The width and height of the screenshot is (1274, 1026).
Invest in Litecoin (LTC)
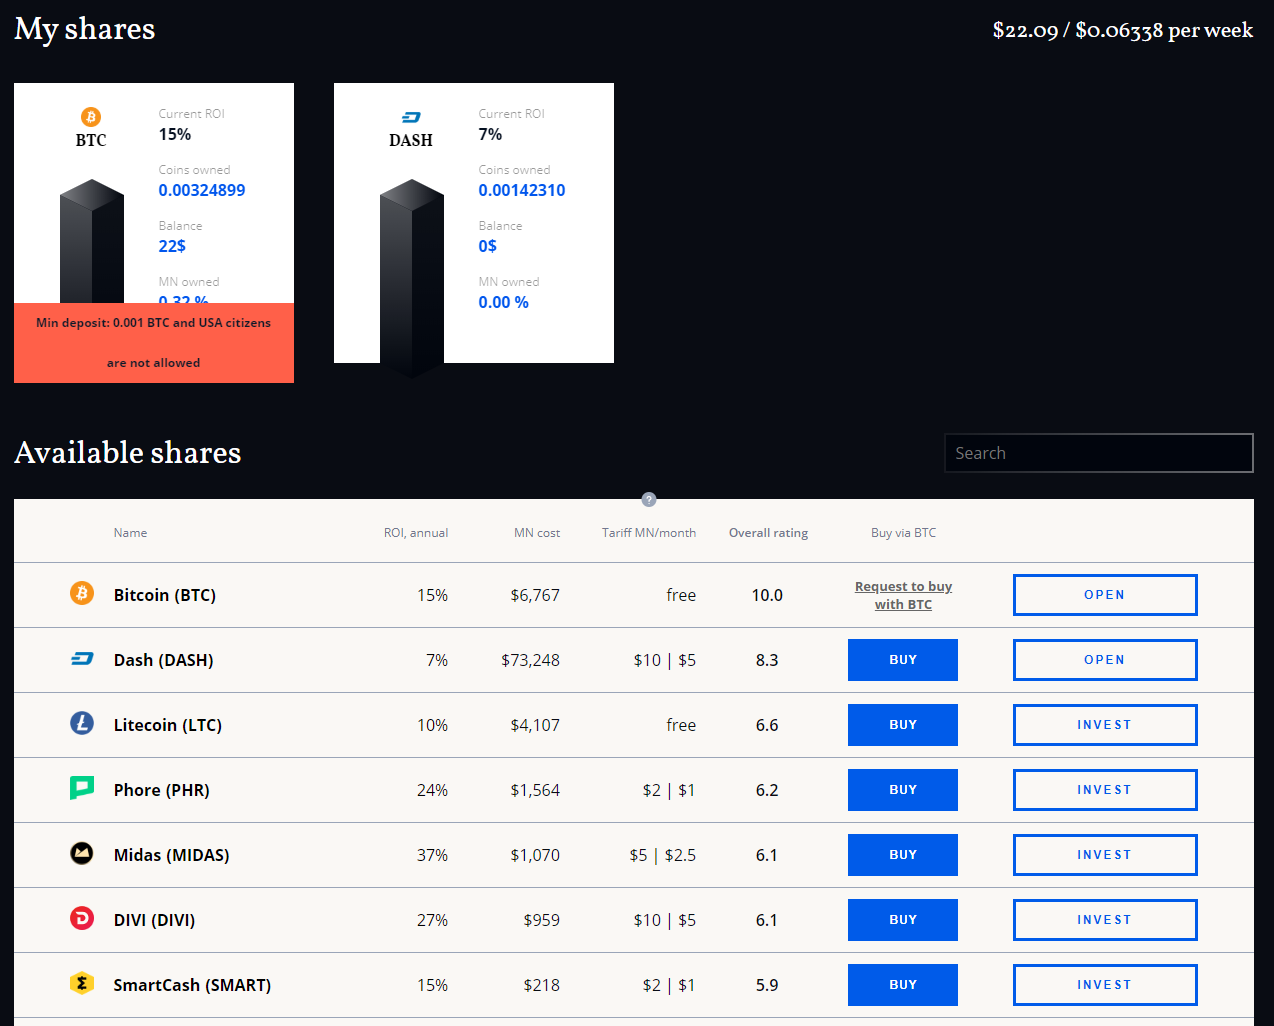[1105, 725]
